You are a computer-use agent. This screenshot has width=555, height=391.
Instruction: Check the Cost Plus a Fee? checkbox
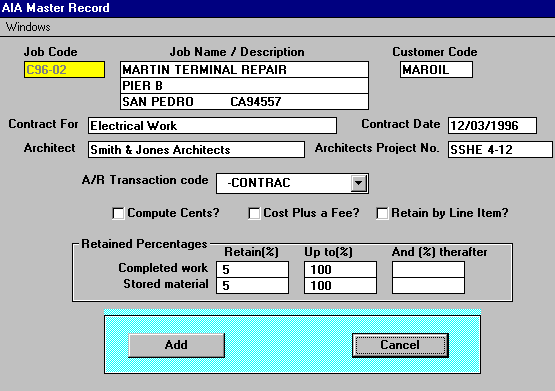point(254,213)
